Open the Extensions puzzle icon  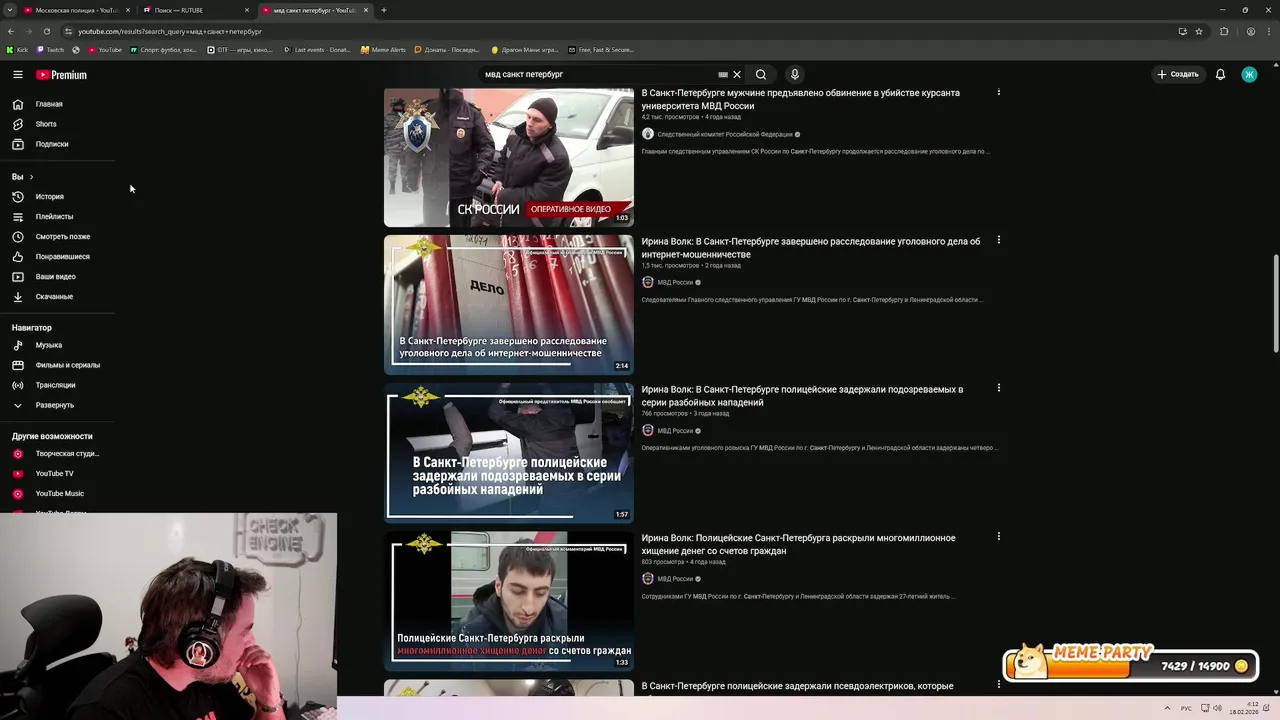click(1224, 31)
